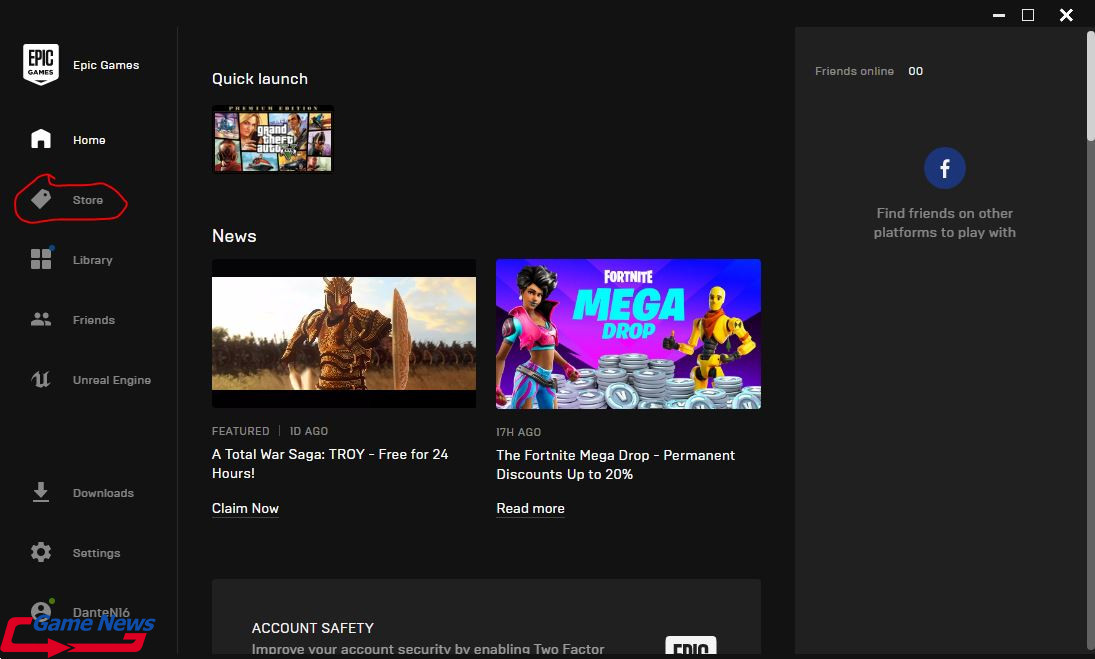Maximize the Epic Games launcher window
The height and width of the screenshot is (659, 1095).
click(x=1028, y=15)
